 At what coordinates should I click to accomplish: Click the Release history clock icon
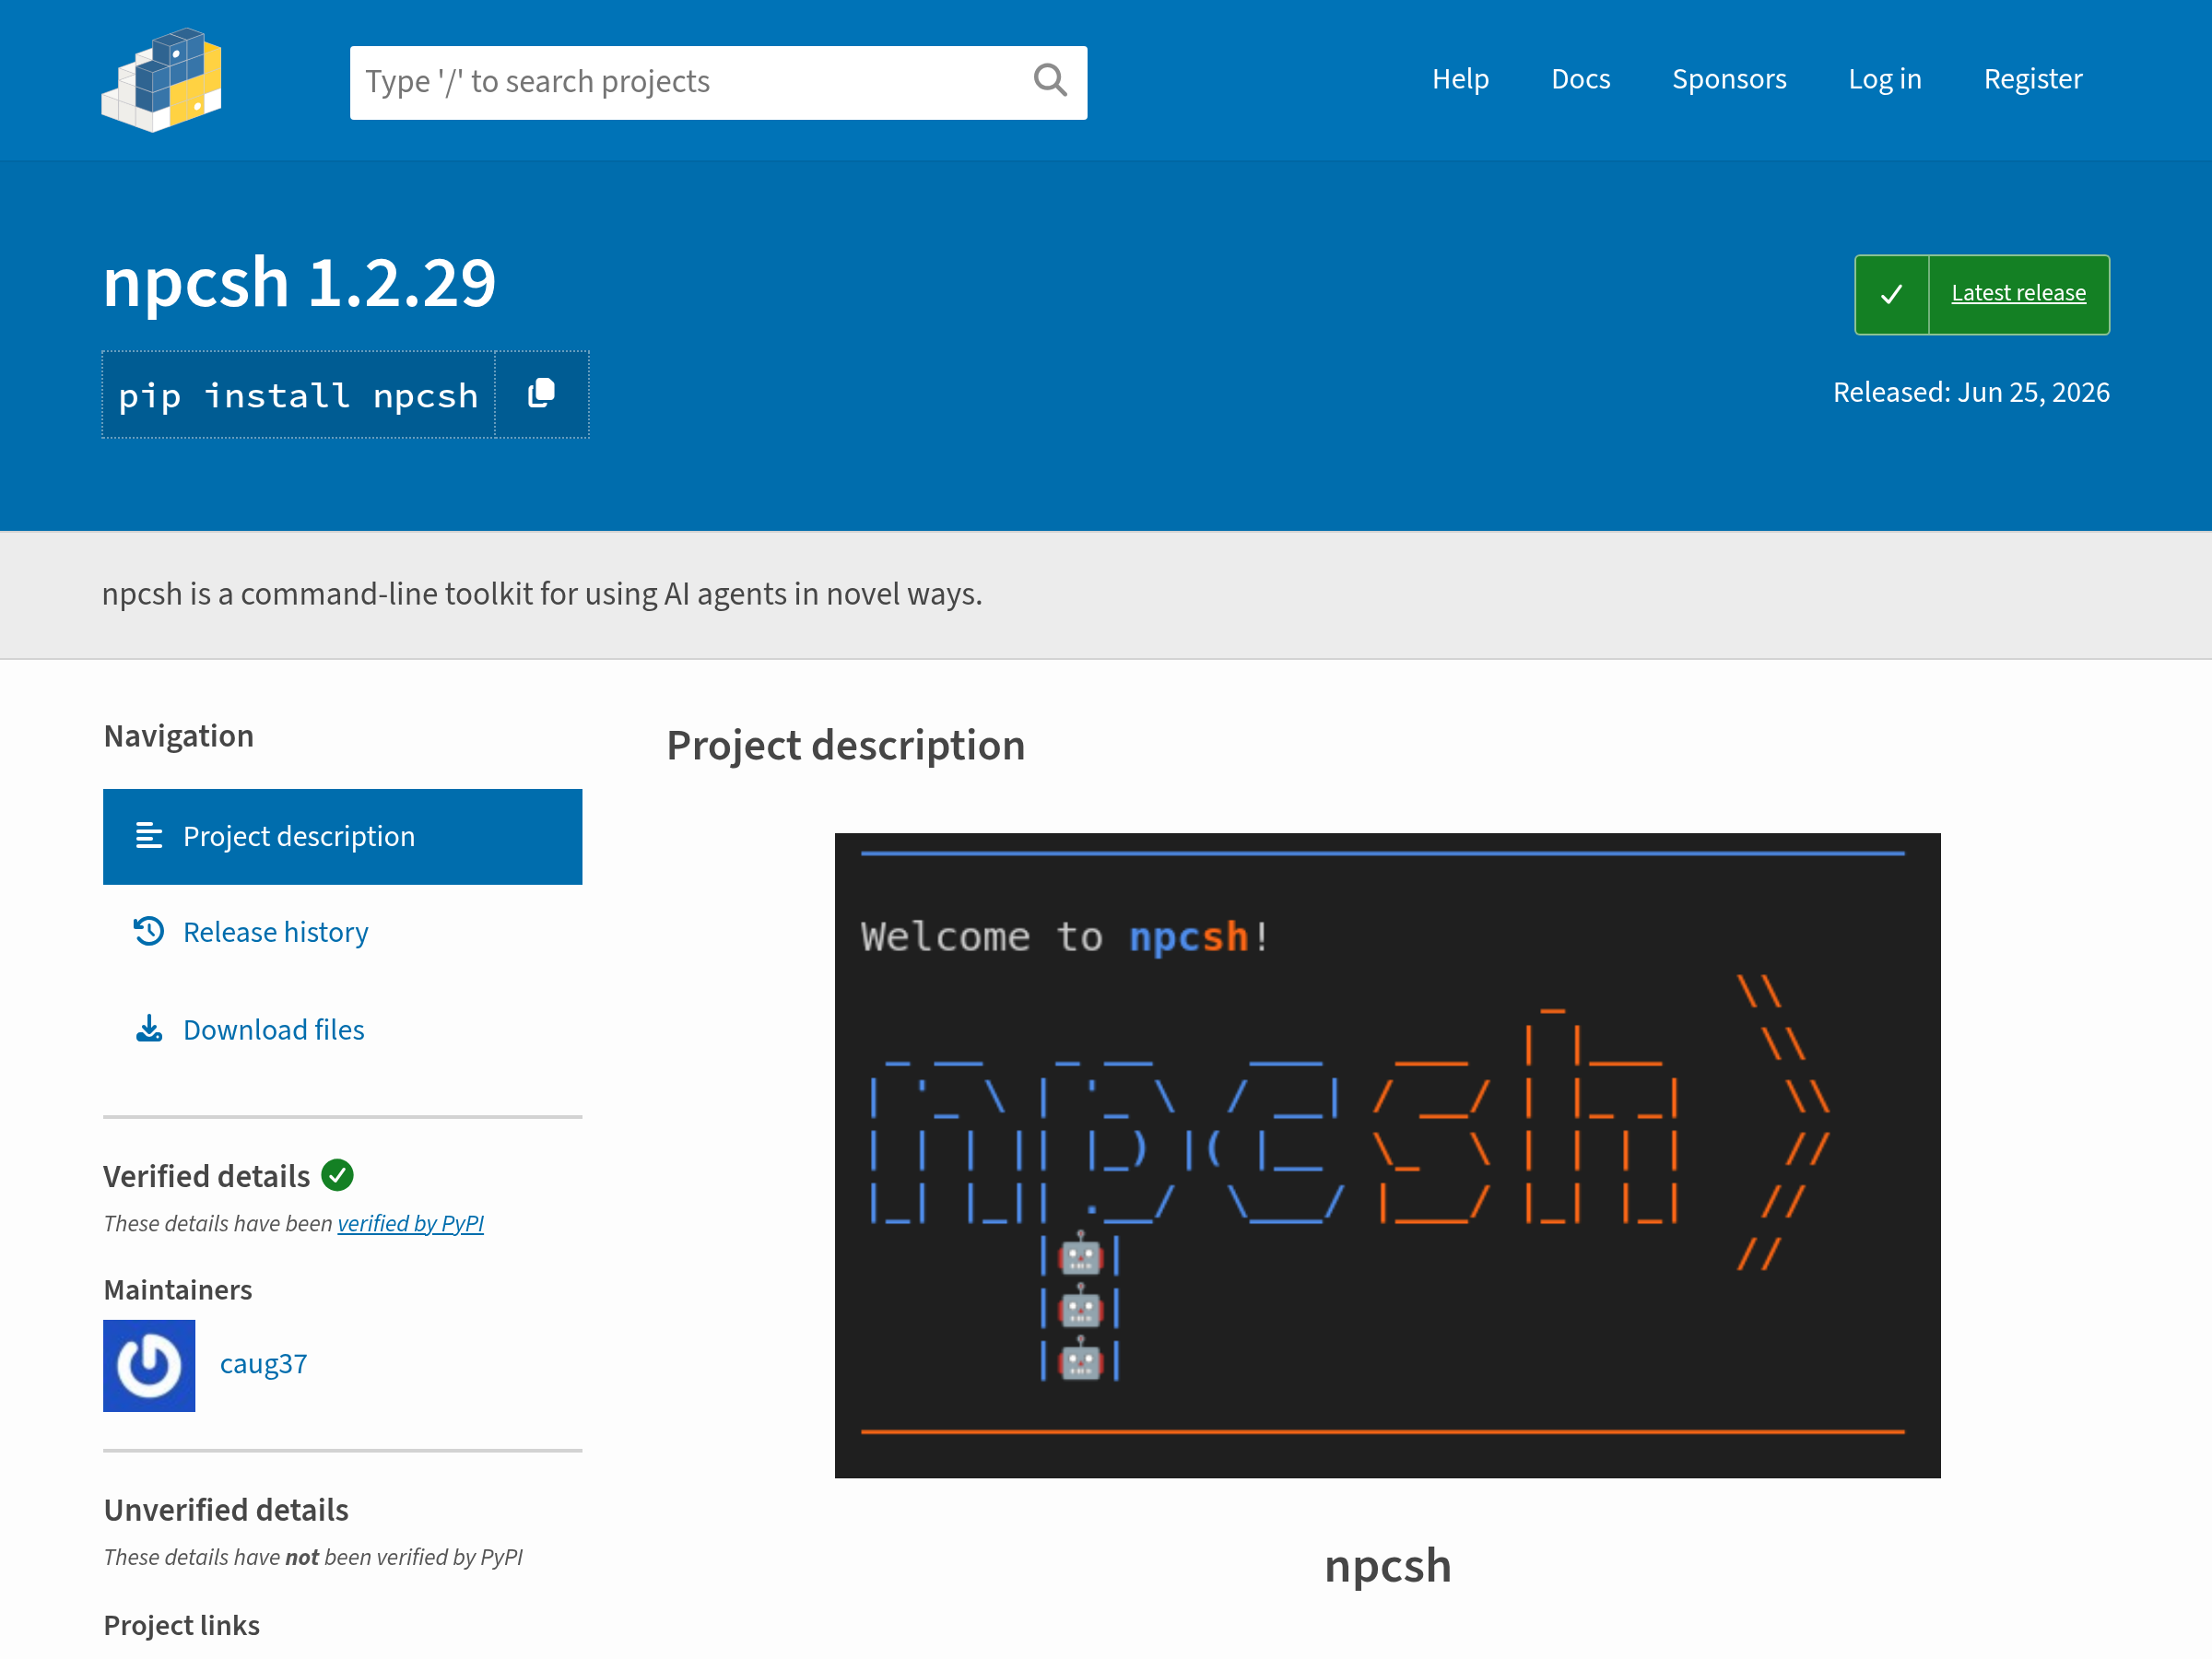click(149, 931)
